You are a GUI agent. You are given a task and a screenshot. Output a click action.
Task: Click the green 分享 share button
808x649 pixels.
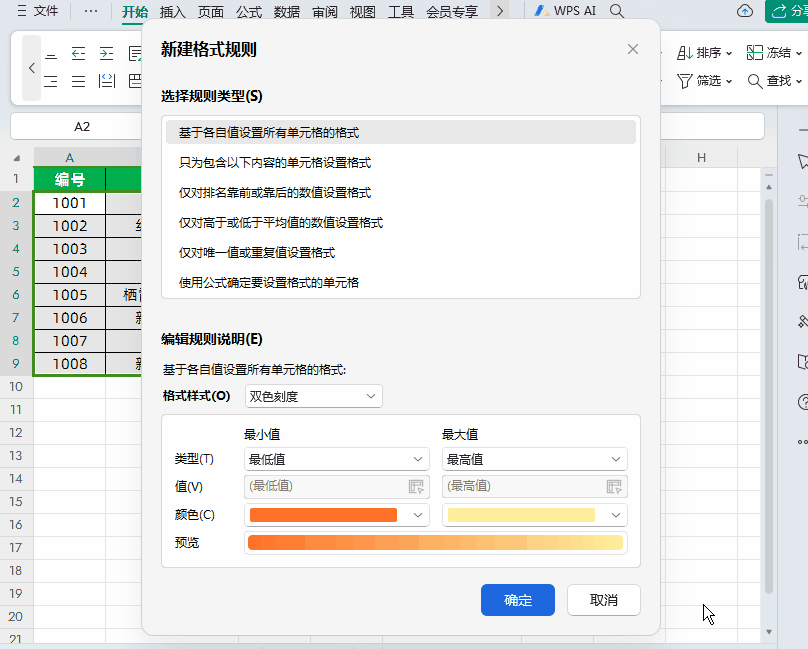coord(786,11)
